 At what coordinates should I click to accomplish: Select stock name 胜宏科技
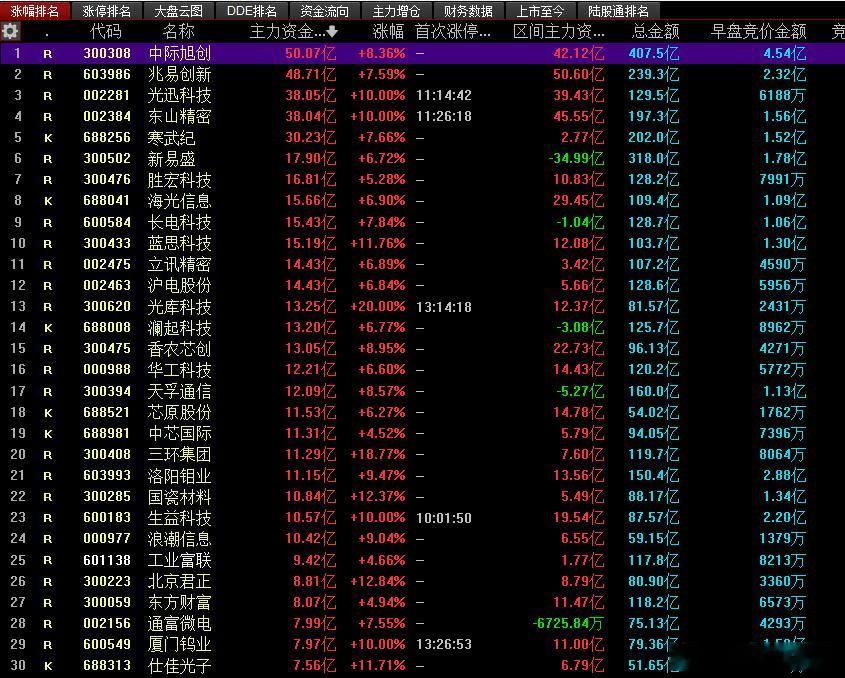tap(179, 180)
